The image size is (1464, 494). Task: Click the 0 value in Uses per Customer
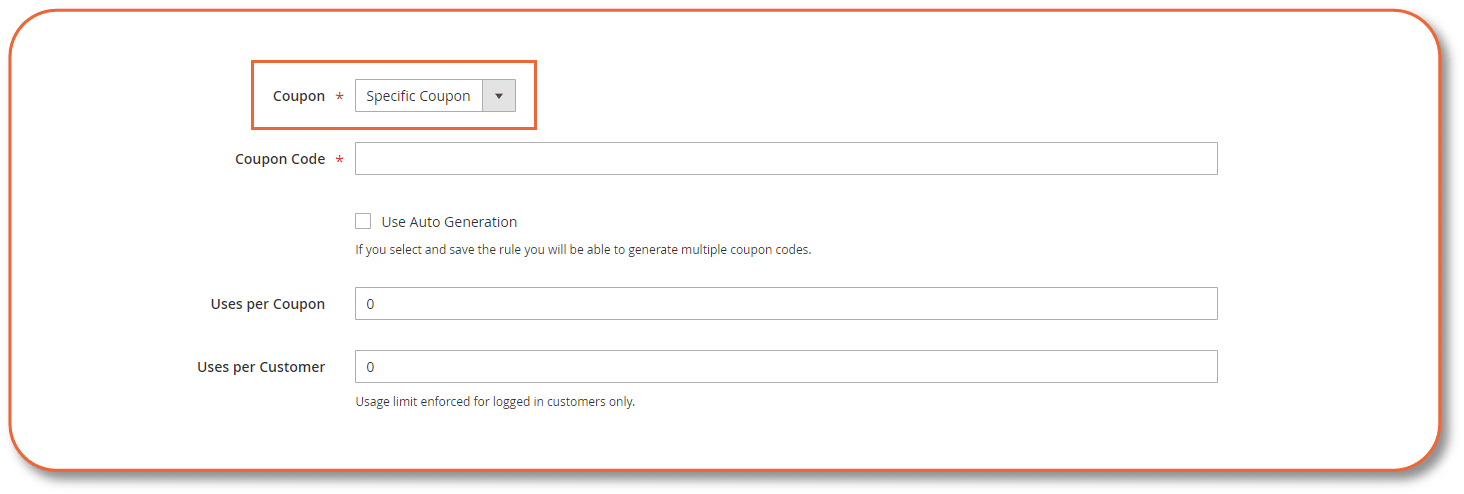(370, 367)
